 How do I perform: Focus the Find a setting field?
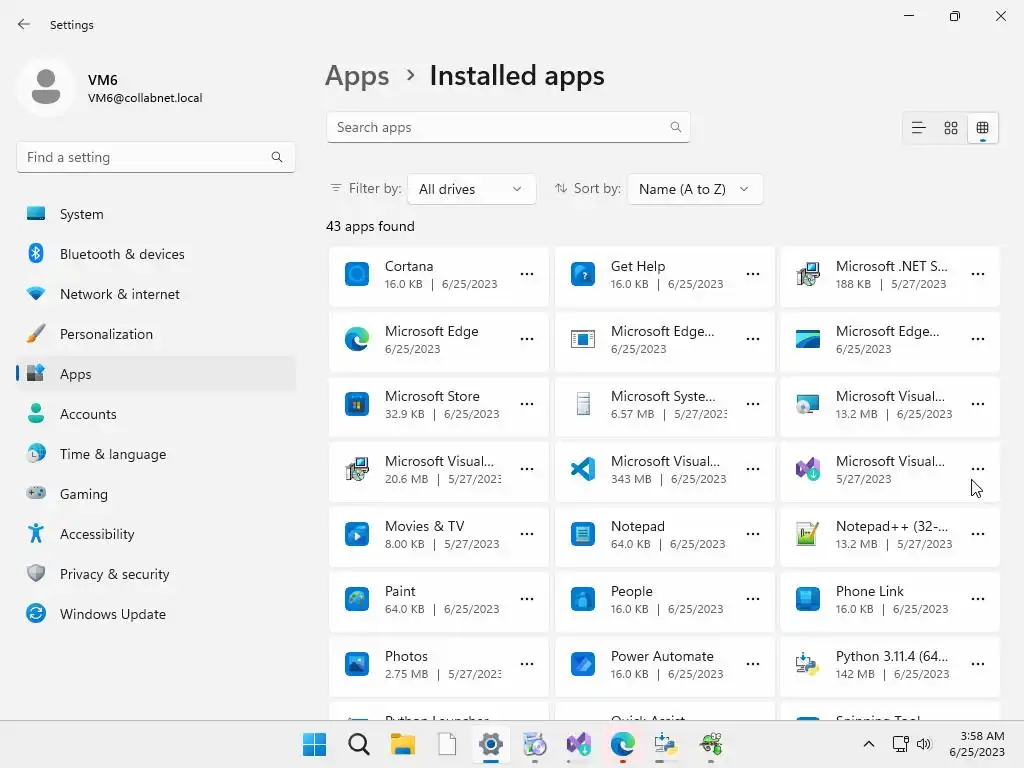click(x=156, y=157)
